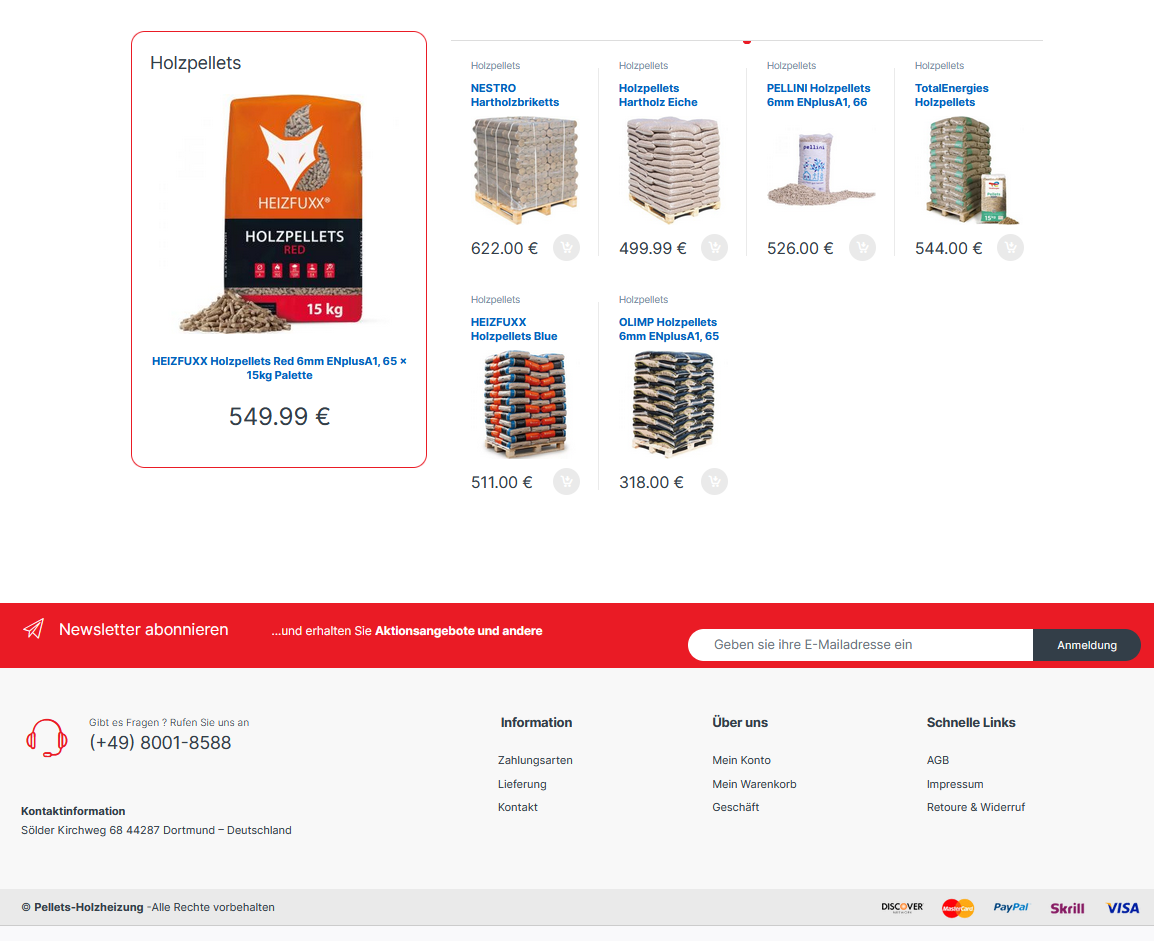Open PELLINI Holzpellets bag image
The height and width of the screenshot is (941, 1154).
(821, 170)
